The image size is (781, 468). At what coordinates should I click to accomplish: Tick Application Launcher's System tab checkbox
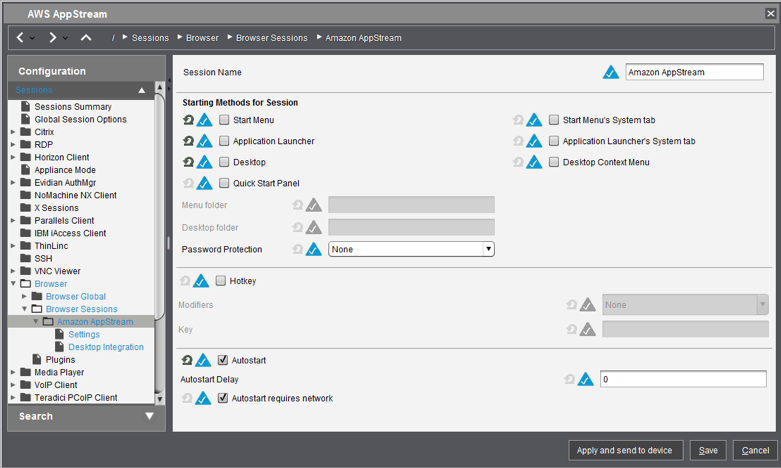554,141
